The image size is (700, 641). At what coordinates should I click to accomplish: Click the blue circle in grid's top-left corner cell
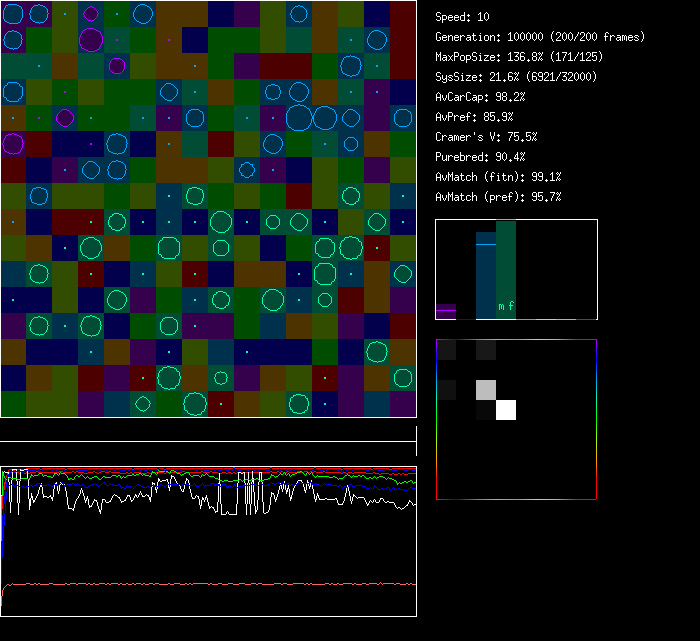coord(12,13)
